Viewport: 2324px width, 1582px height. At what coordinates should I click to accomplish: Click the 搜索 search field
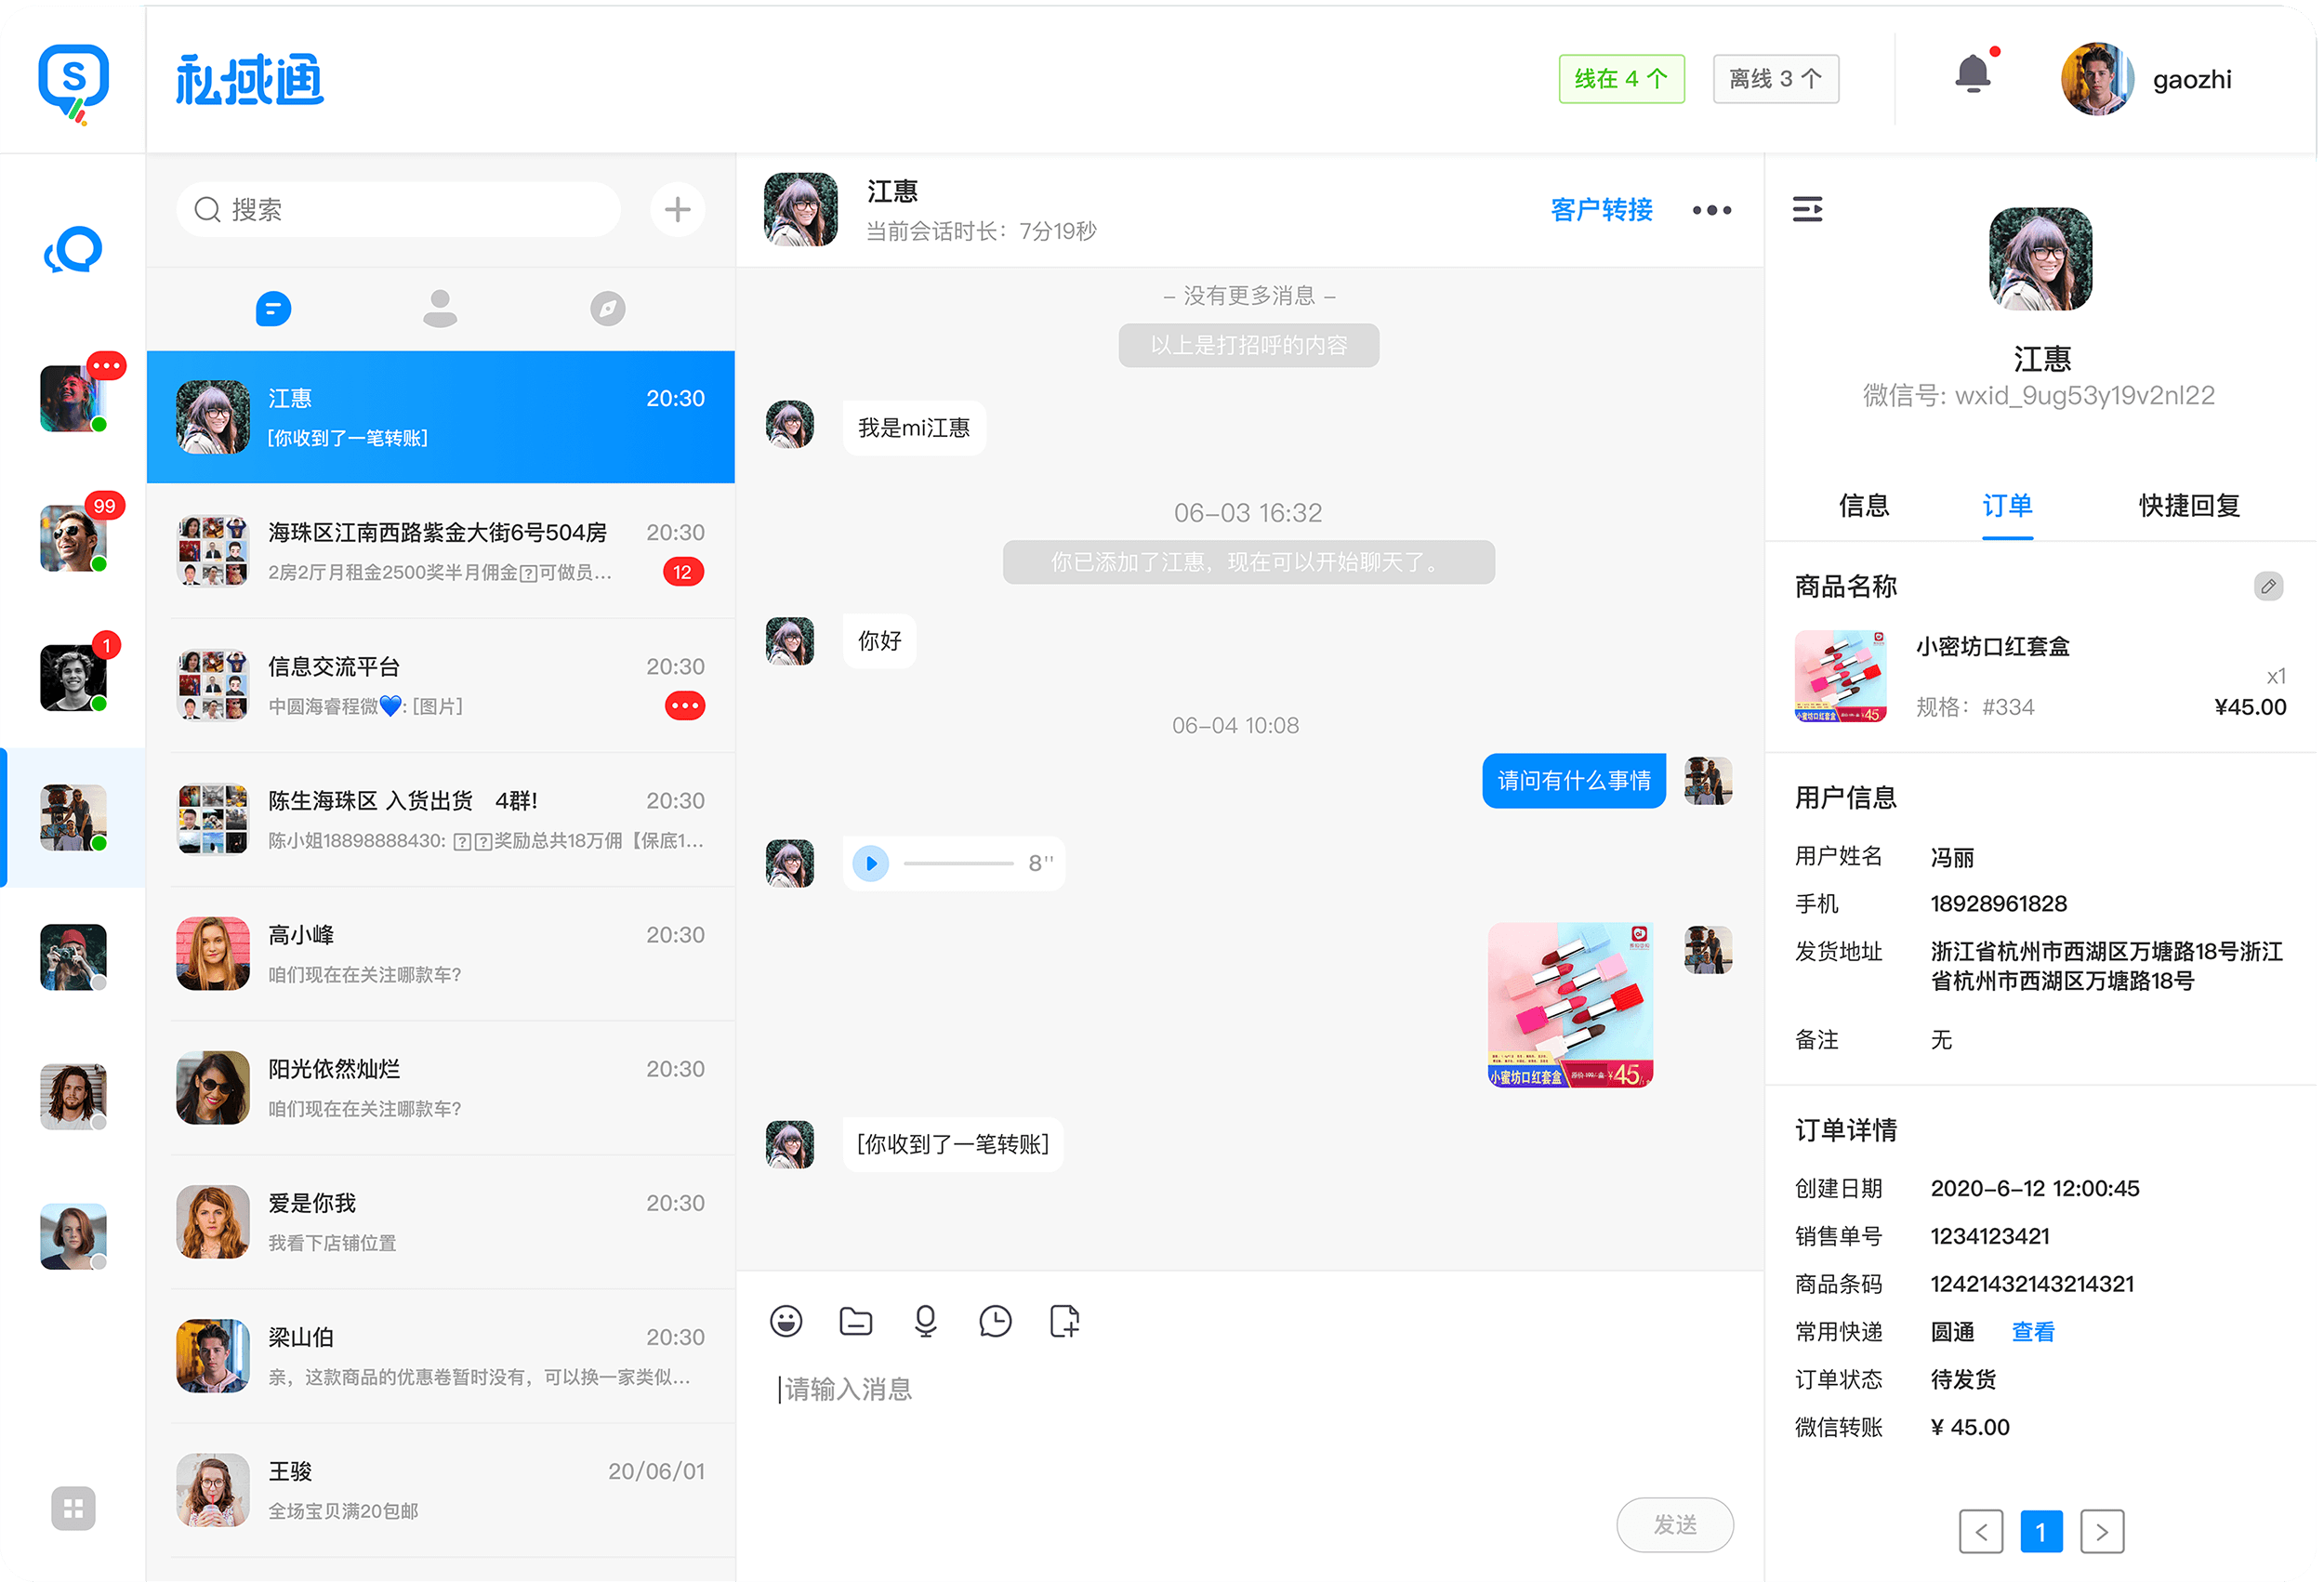400,209
